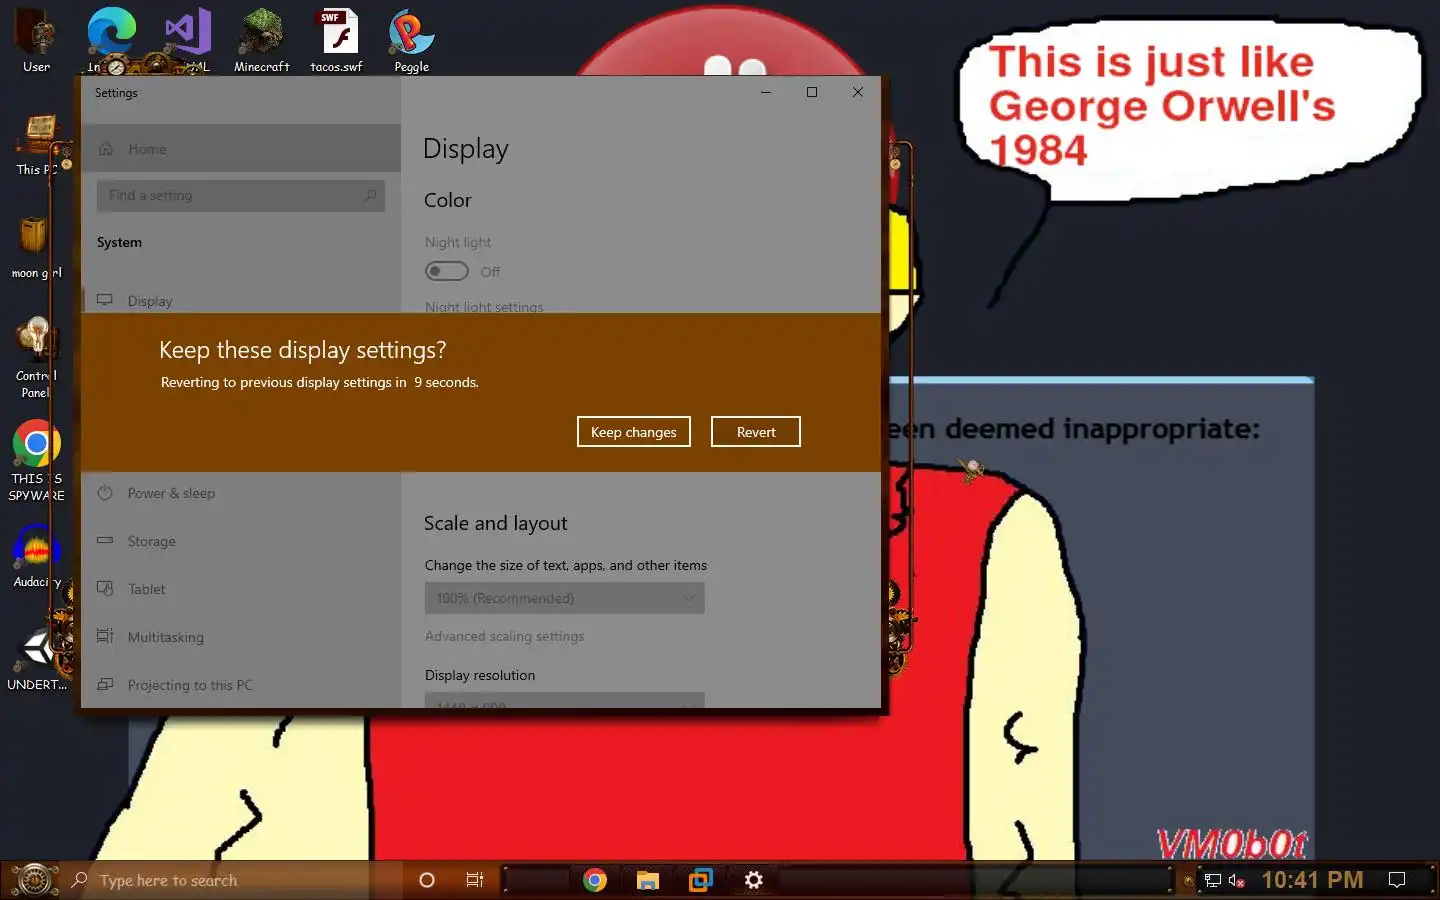This screenshot has width=1440, height=900.
Task: Click the Home icon in Settings sidebar
Action: pyautogui.click(x=106, y=149)
